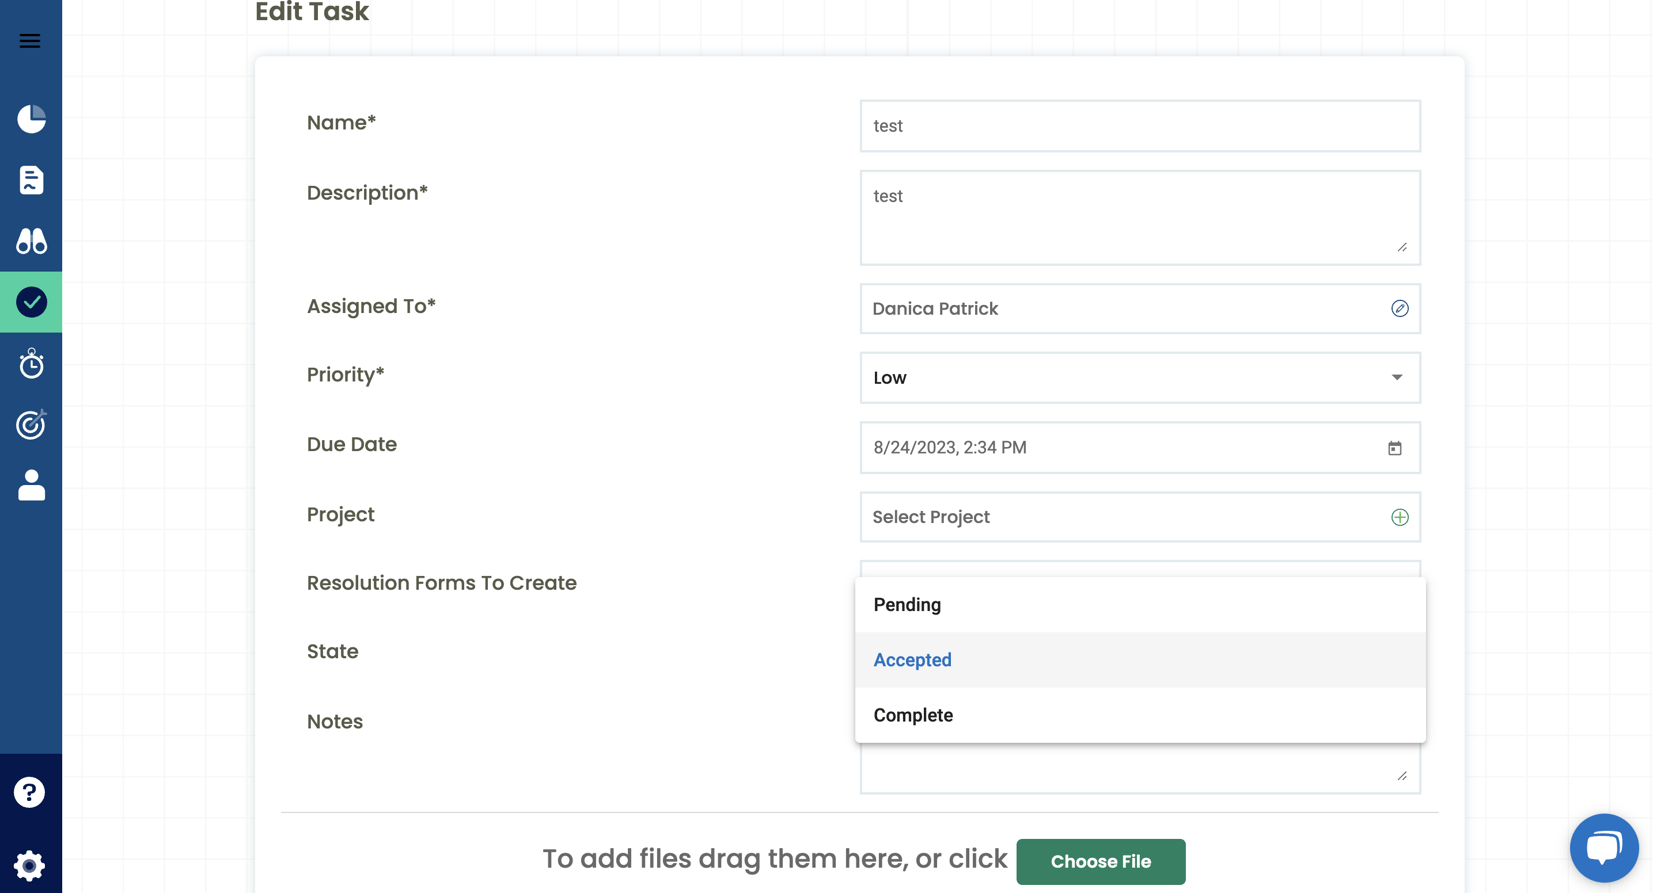Viewport: 1653px width, 893px height.
Task: Click the plus icon in Select Project
Action: click(1399, 517)
